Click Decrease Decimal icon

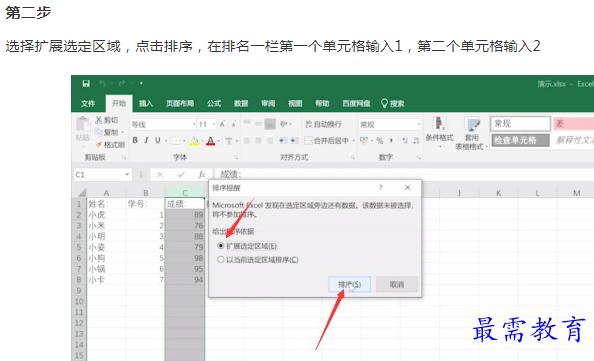pyautogui.click(x=416, y=141)
